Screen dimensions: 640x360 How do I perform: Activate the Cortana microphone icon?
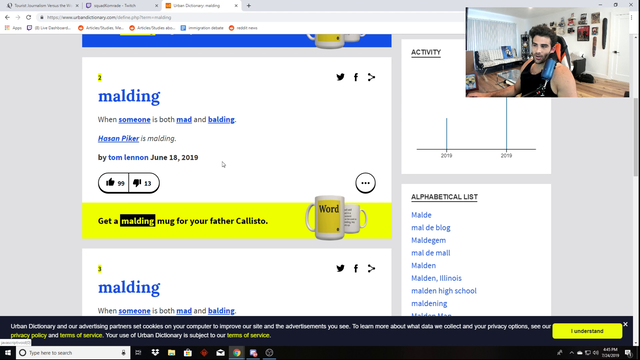[123, 353]
